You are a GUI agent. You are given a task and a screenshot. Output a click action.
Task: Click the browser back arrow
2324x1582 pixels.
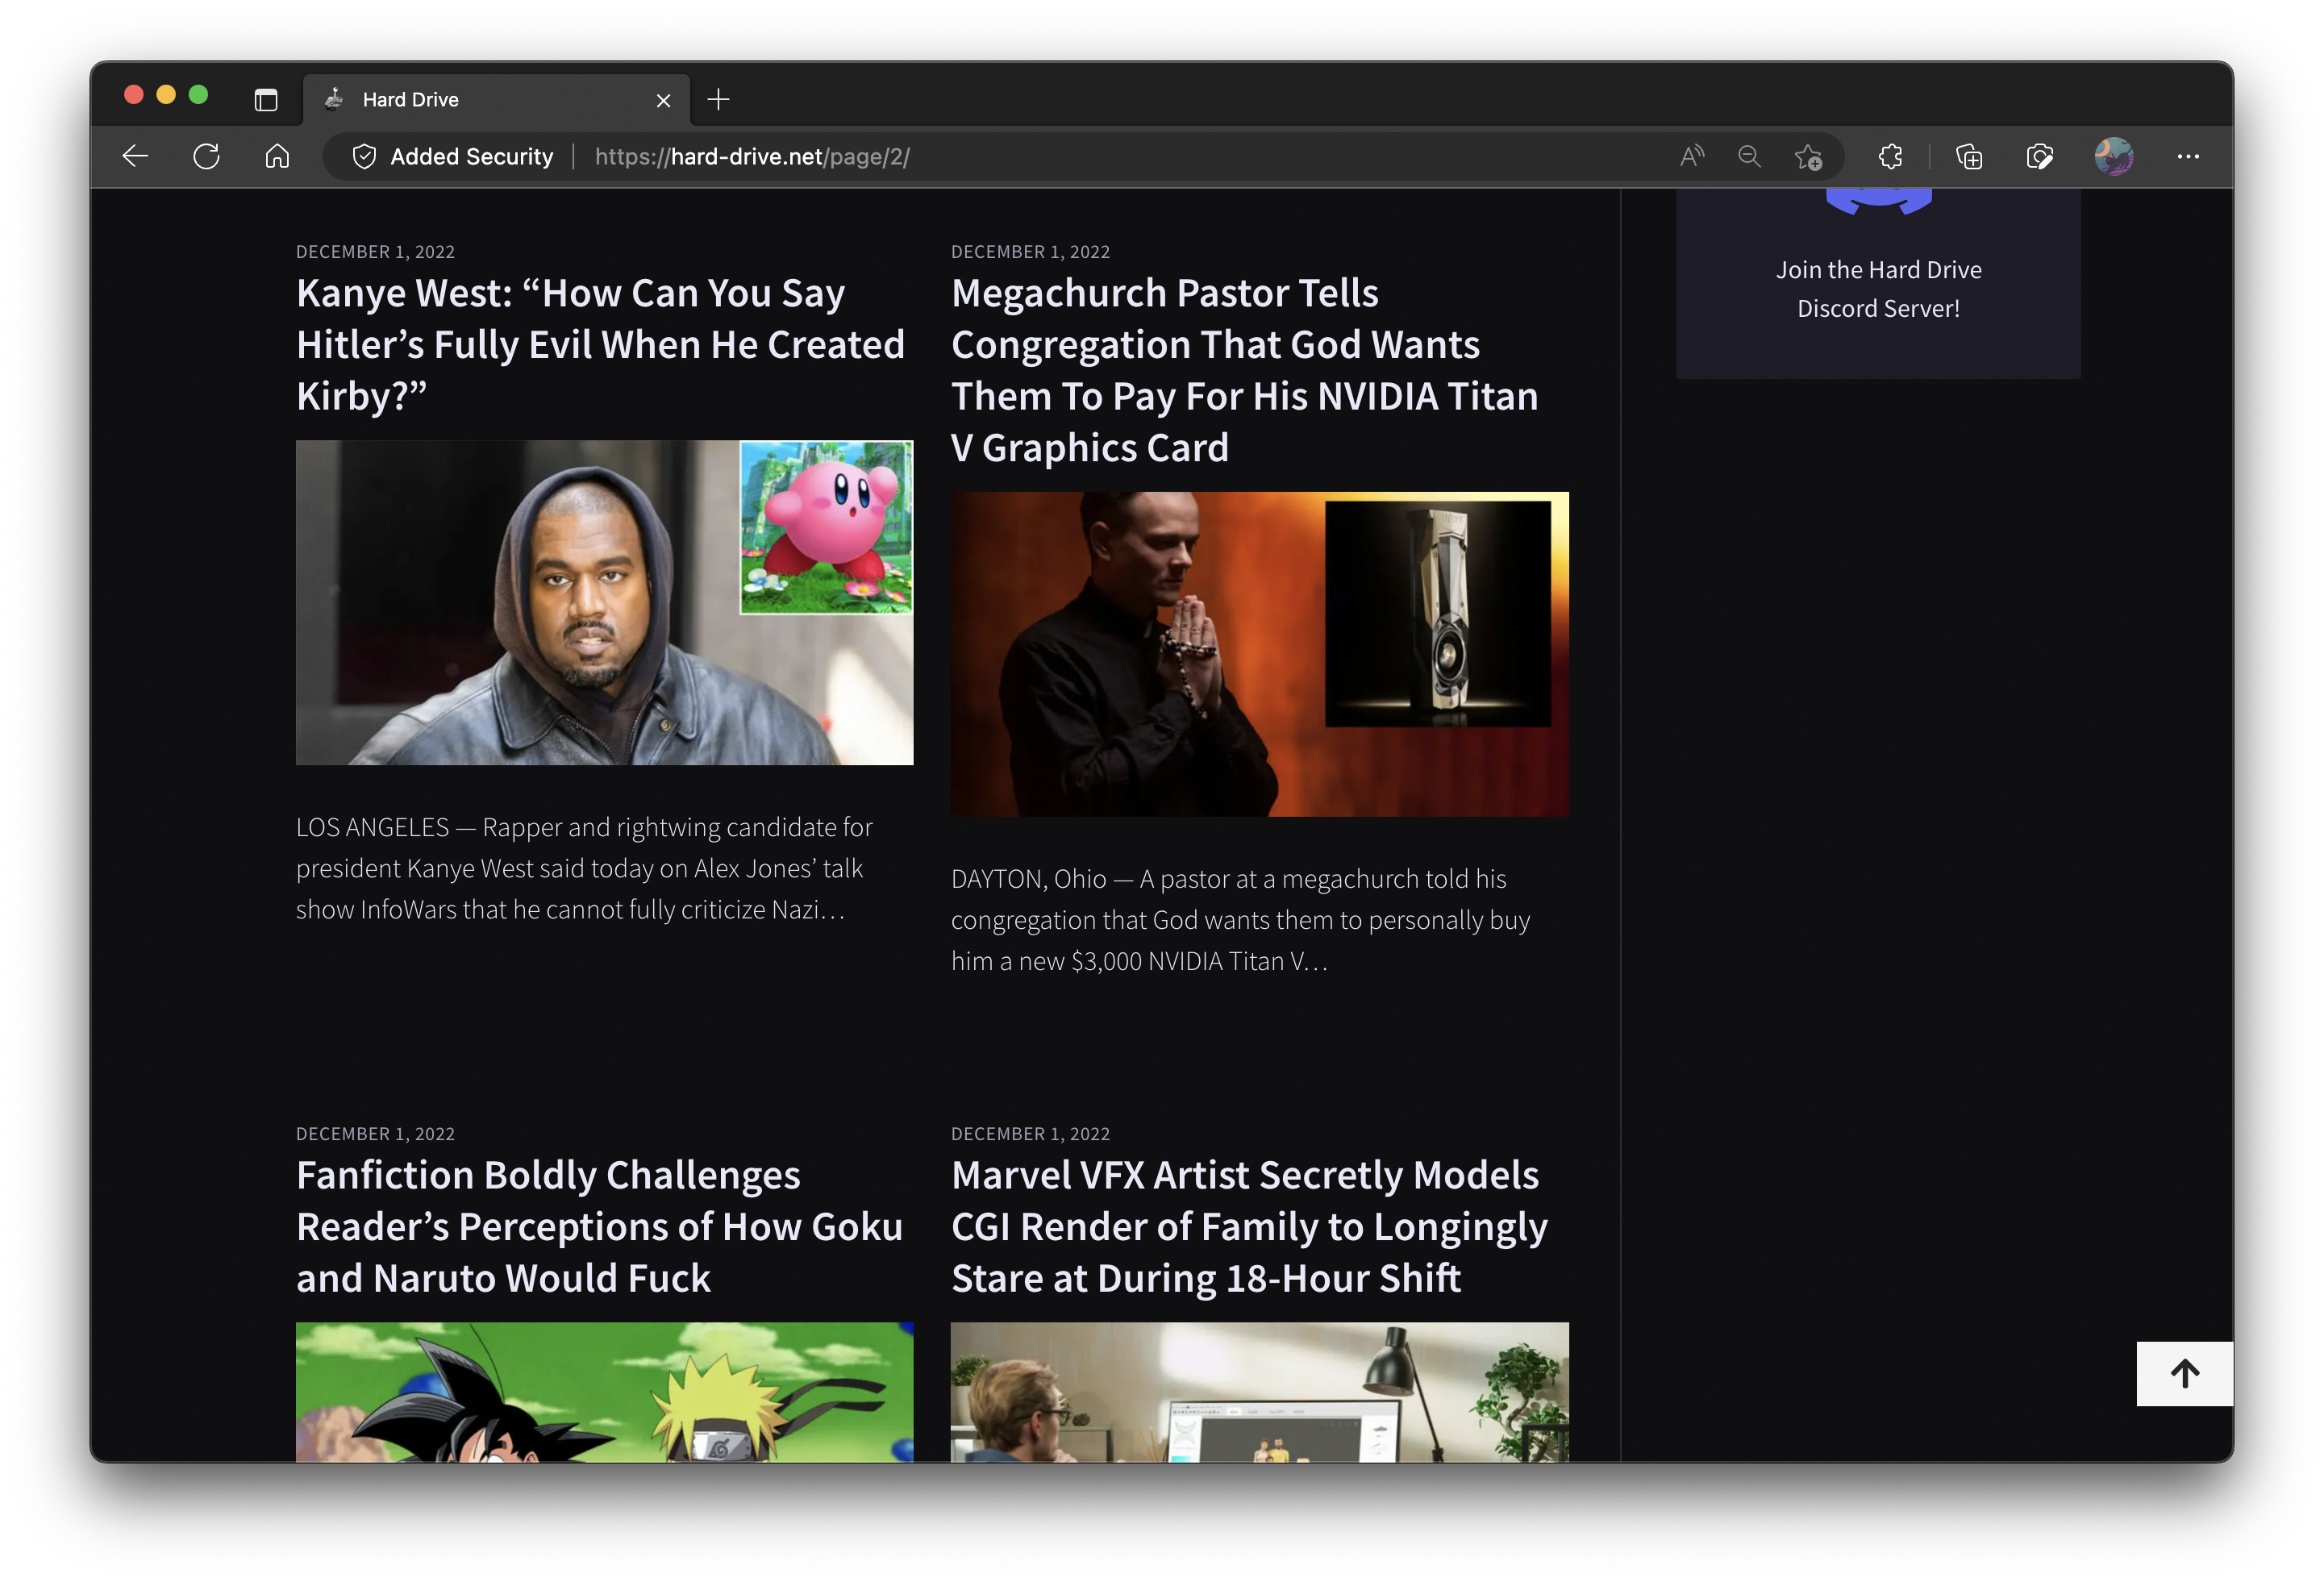click(x=135, y=156)
